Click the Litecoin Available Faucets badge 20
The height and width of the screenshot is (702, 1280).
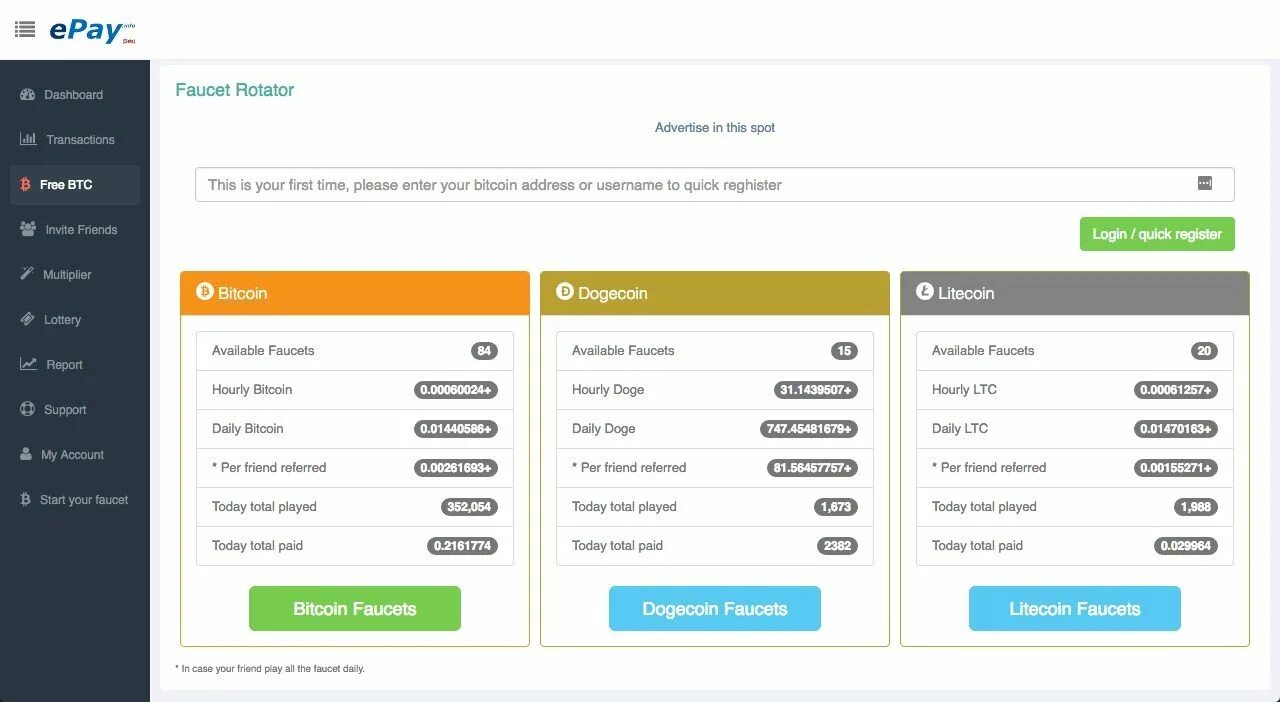pos(1204,351)
